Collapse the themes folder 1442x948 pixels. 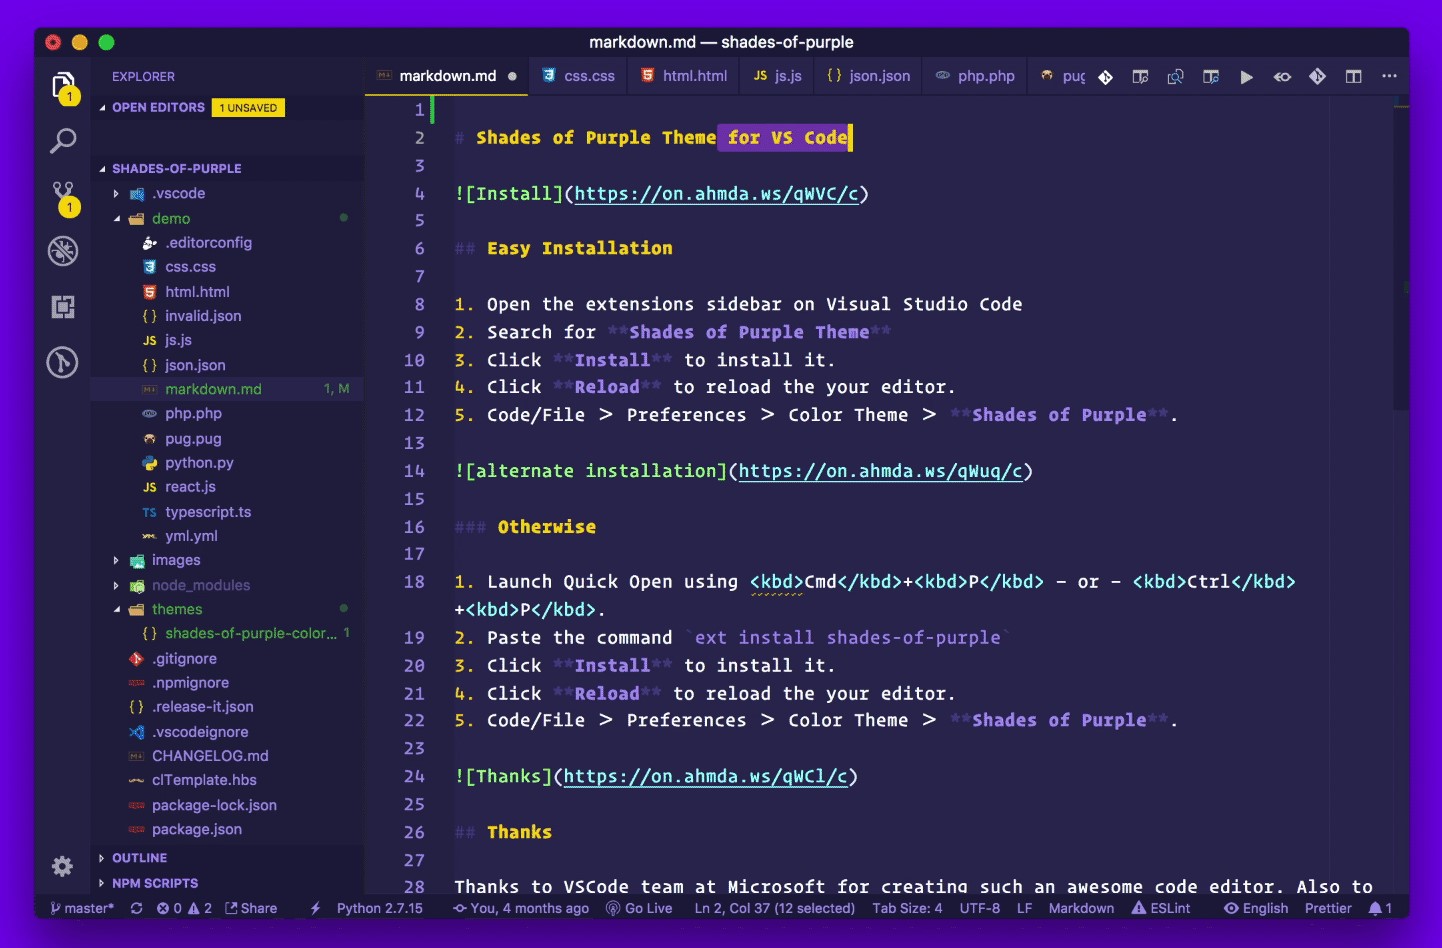(177, 609)
